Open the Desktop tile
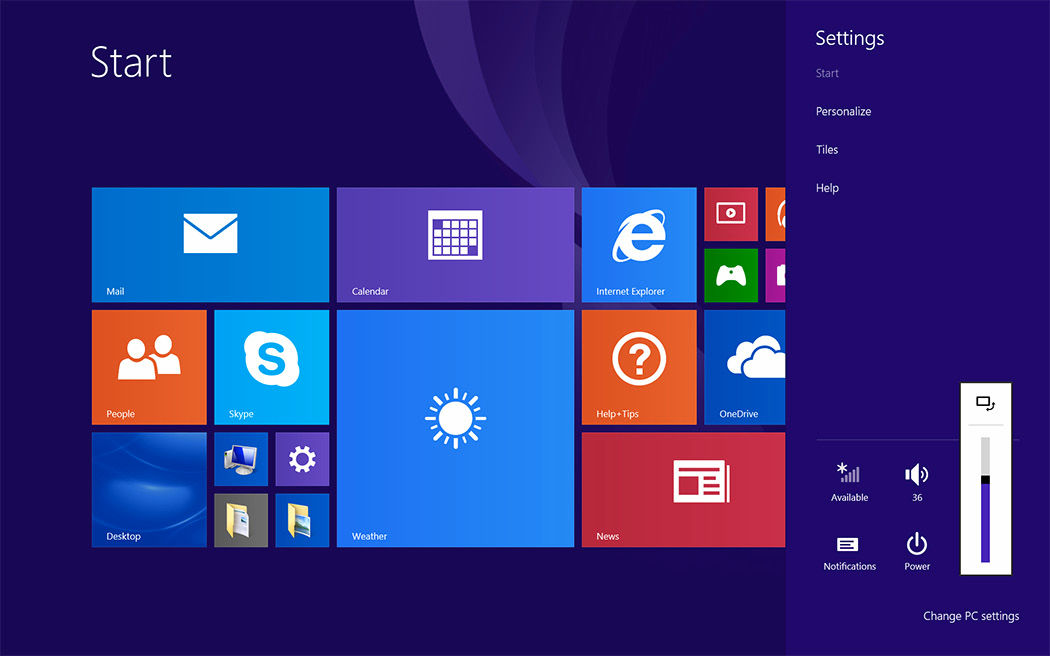 [149, 490]
